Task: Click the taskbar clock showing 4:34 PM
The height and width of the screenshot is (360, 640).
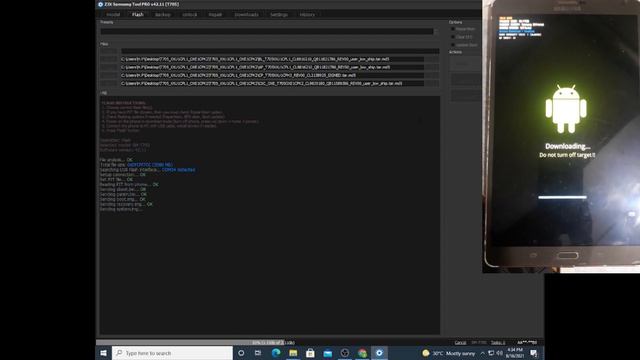Action: (x=514, y=353)
